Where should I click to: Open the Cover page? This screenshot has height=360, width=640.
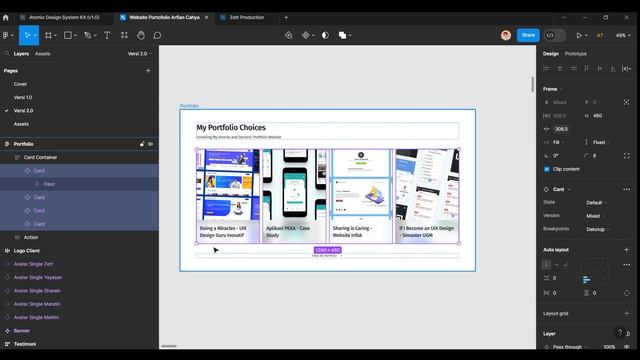(x=20, y=84)
